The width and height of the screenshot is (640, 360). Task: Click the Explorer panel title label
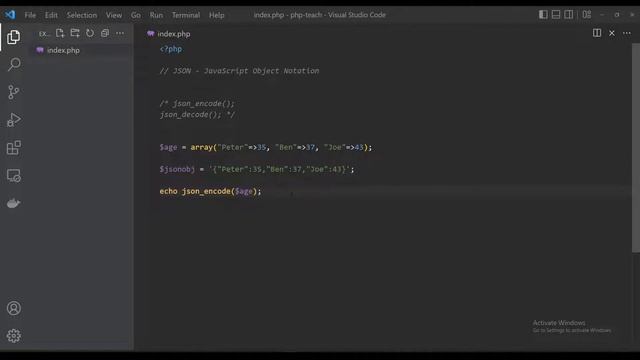point(44,33)
